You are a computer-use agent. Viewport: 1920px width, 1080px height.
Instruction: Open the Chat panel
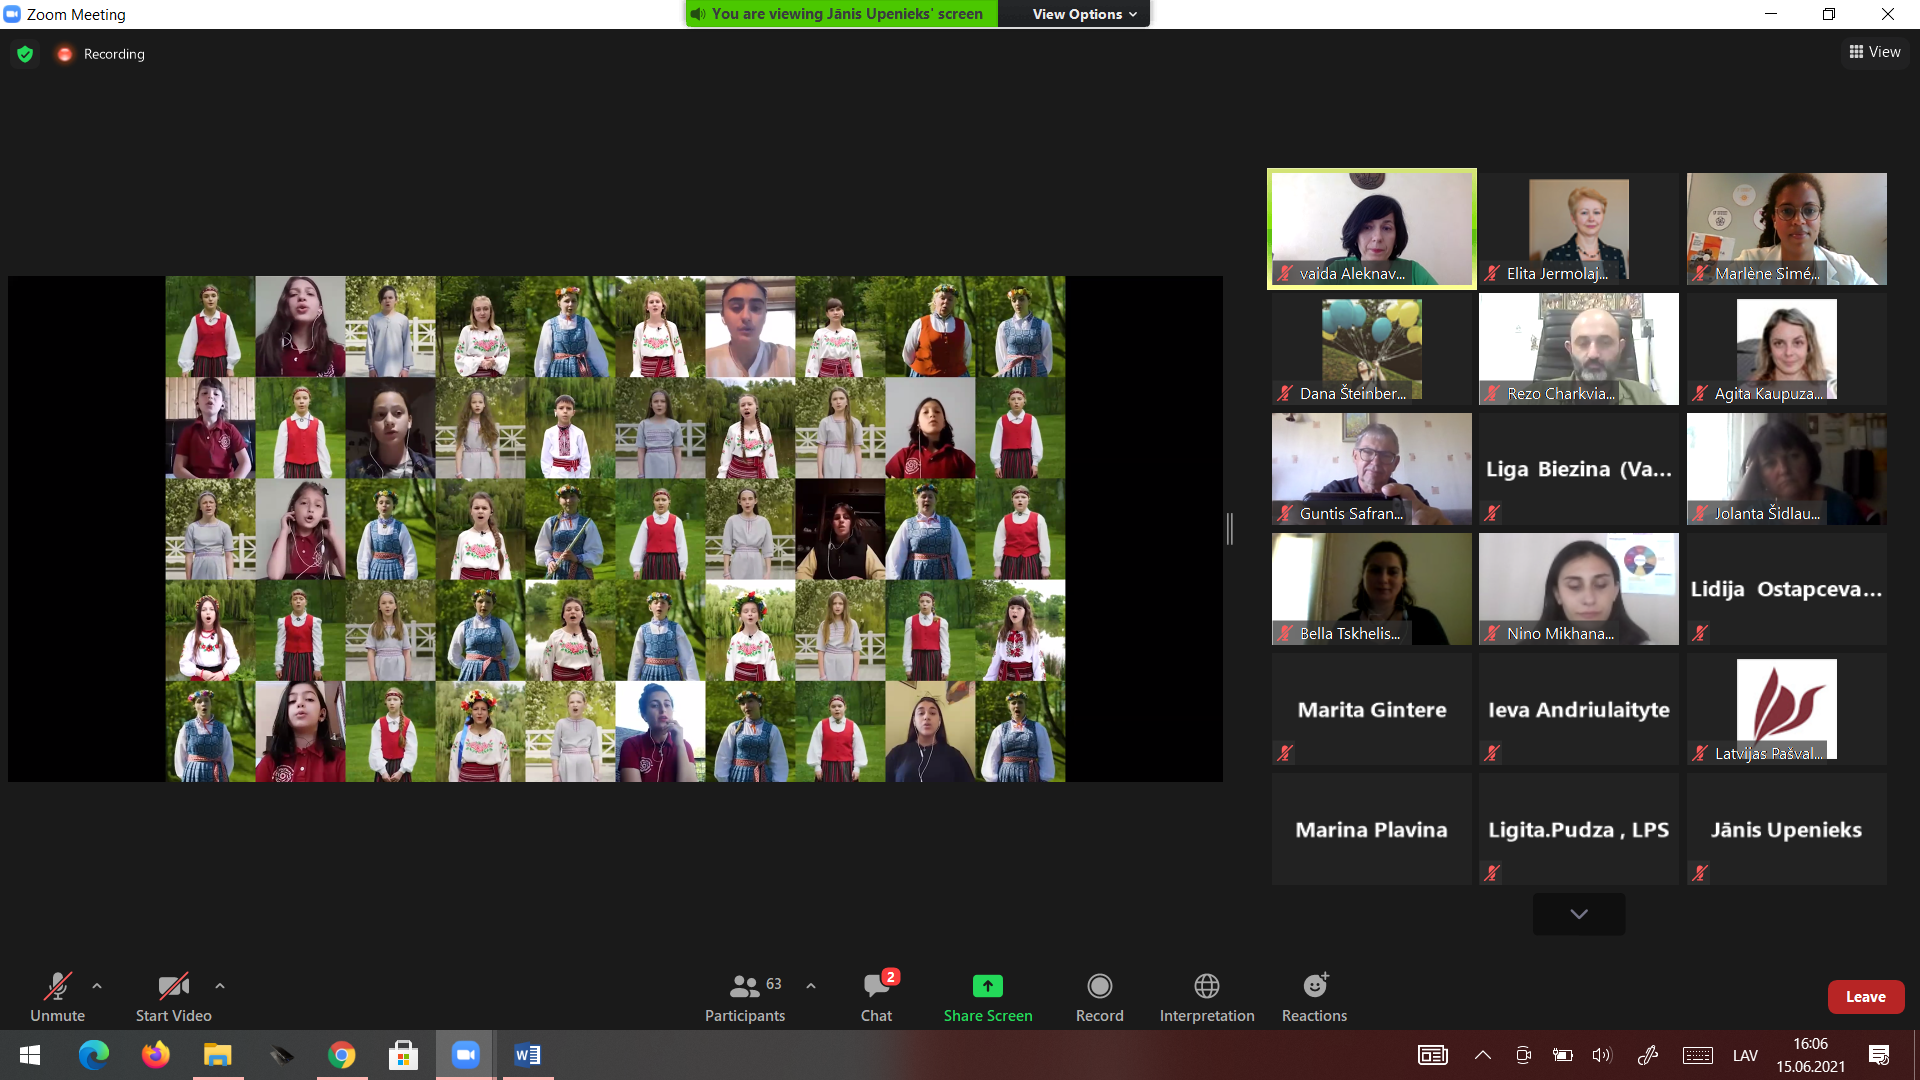coord(877,997)
